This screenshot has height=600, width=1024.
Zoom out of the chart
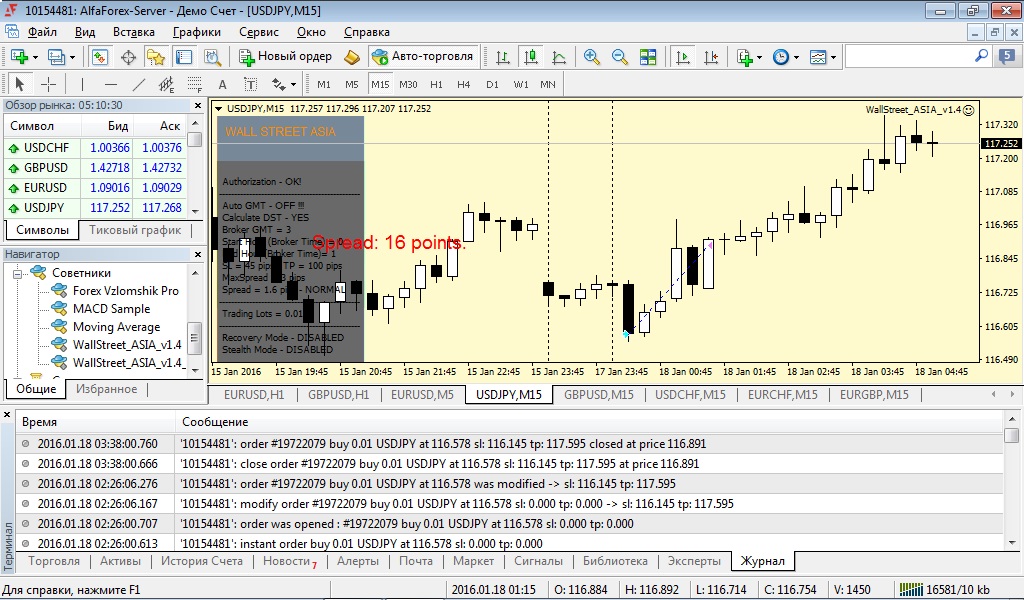[620, 57]
